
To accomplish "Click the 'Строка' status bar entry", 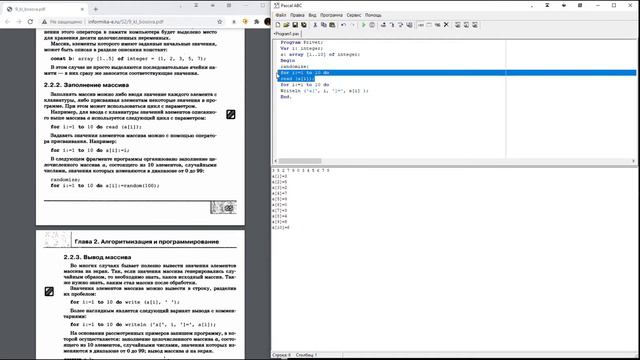I will coord(282,355).
